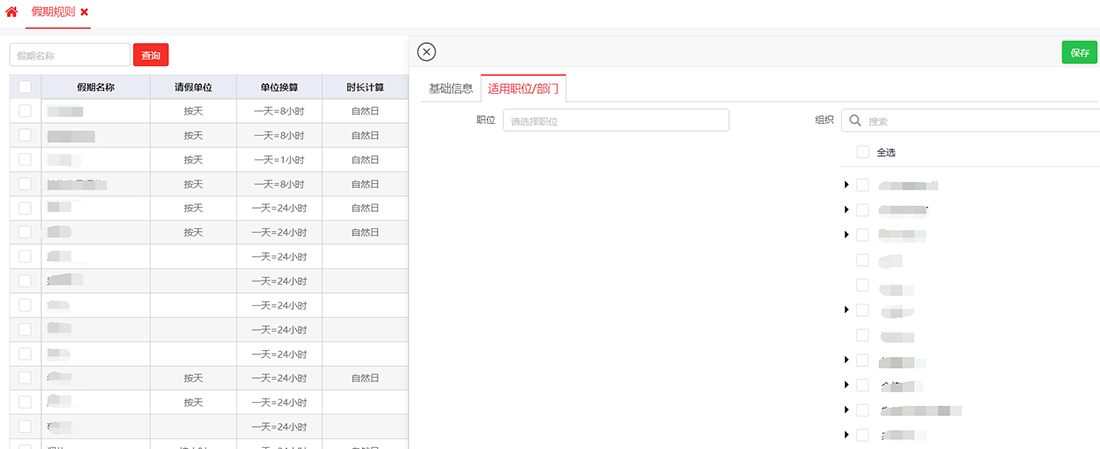
Task: Select the 适用职位/部门 tab
Action: pyautogui.click(x=523, y=88)
